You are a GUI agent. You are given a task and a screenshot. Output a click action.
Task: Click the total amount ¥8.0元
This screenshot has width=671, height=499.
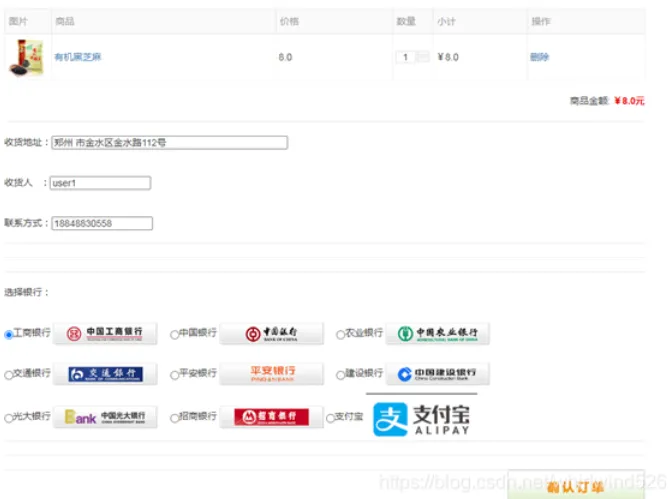pyautogui.click(x=629, y=101)
